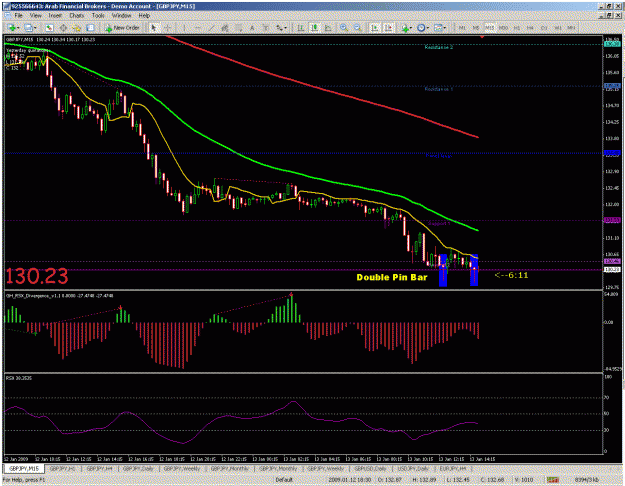
Task: Click the application icon in title bar
Action: (x=7, y=6)
